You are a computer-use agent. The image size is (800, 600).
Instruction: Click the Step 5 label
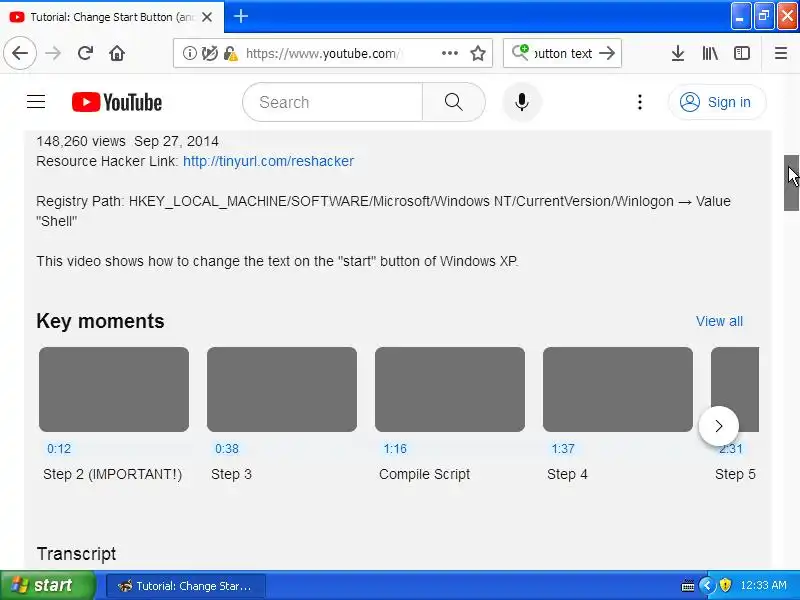pyautogui.click(x=735, y=474)
